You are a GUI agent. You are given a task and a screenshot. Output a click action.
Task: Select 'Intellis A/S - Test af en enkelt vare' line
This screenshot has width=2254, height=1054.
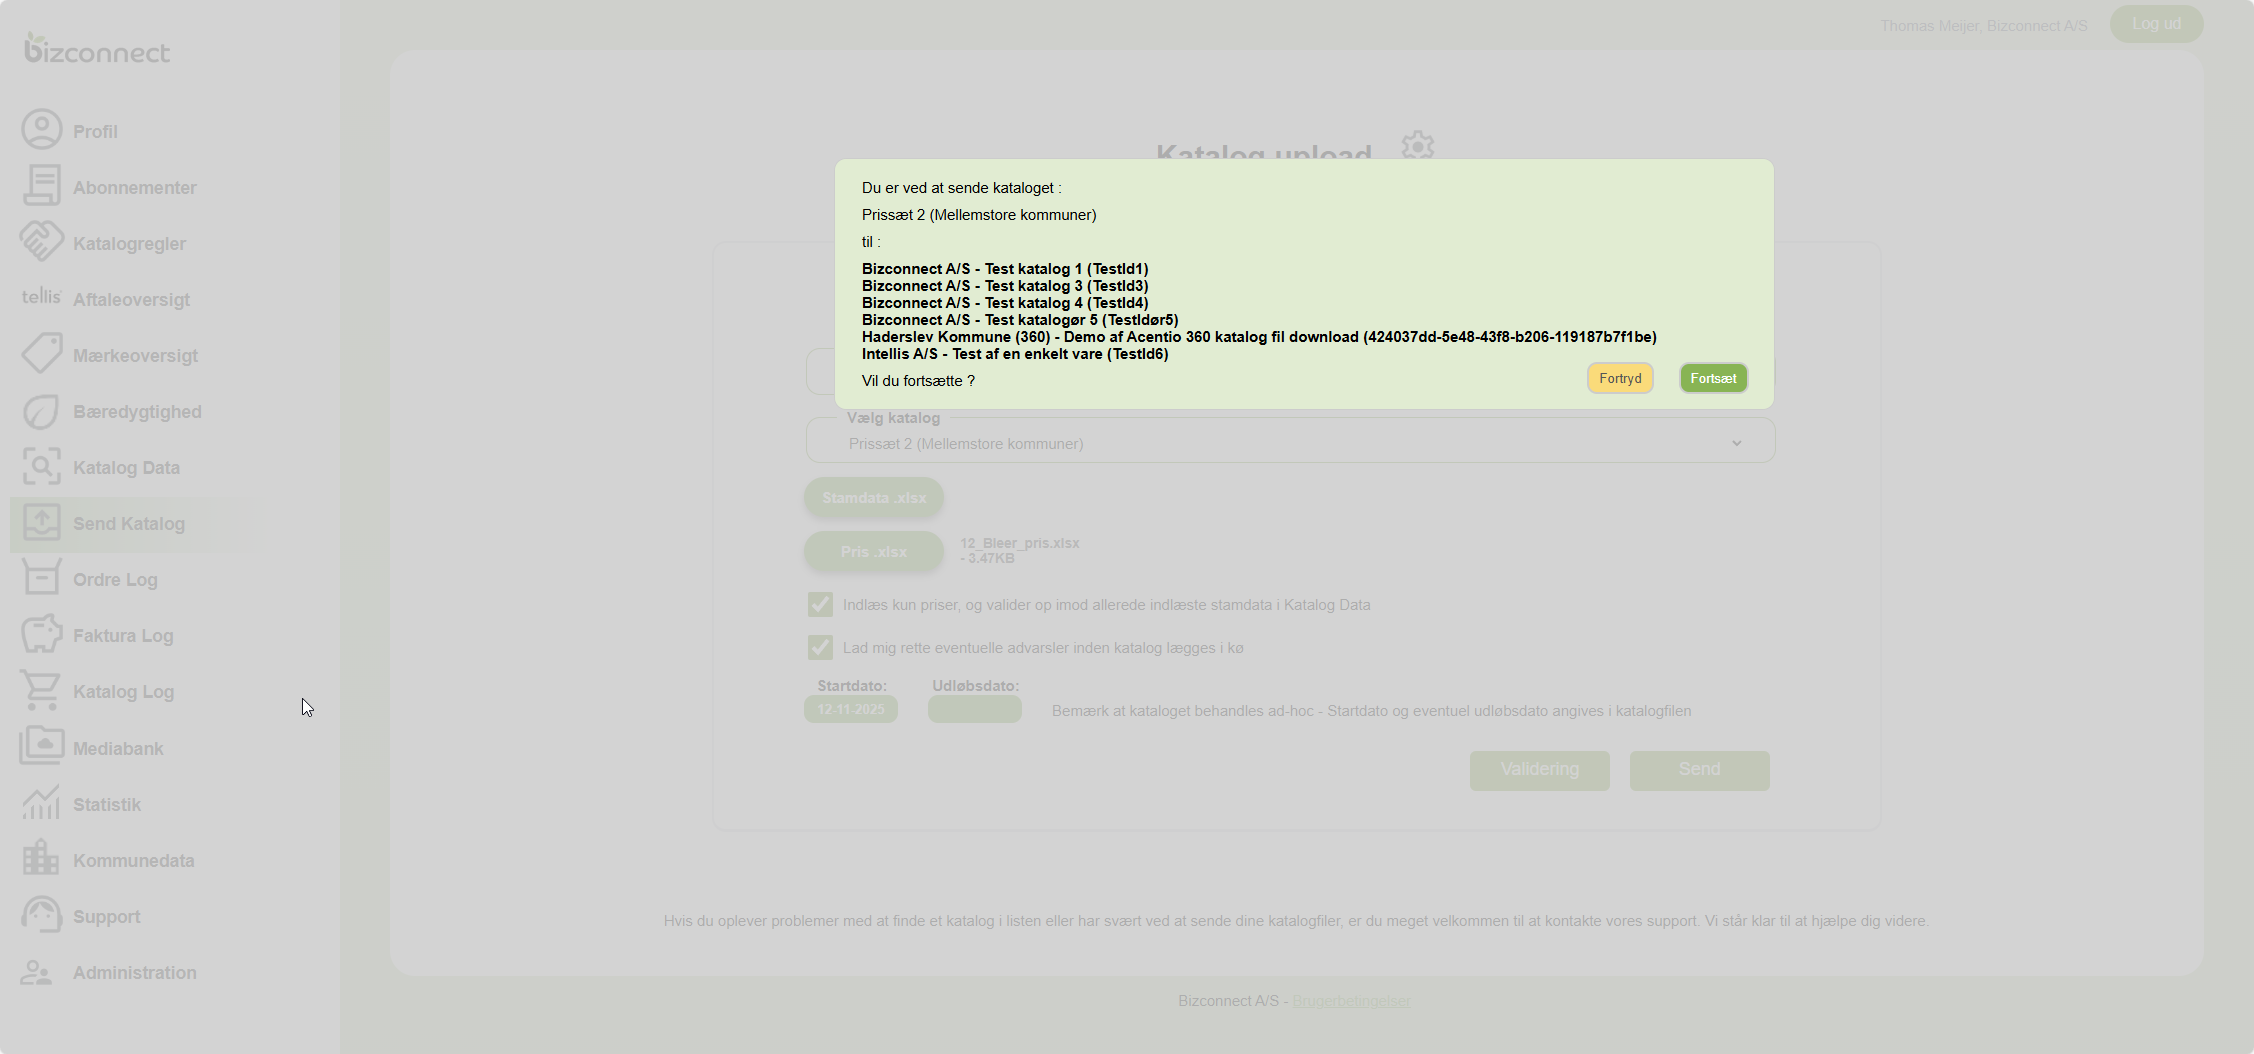tap(1015, 354)
